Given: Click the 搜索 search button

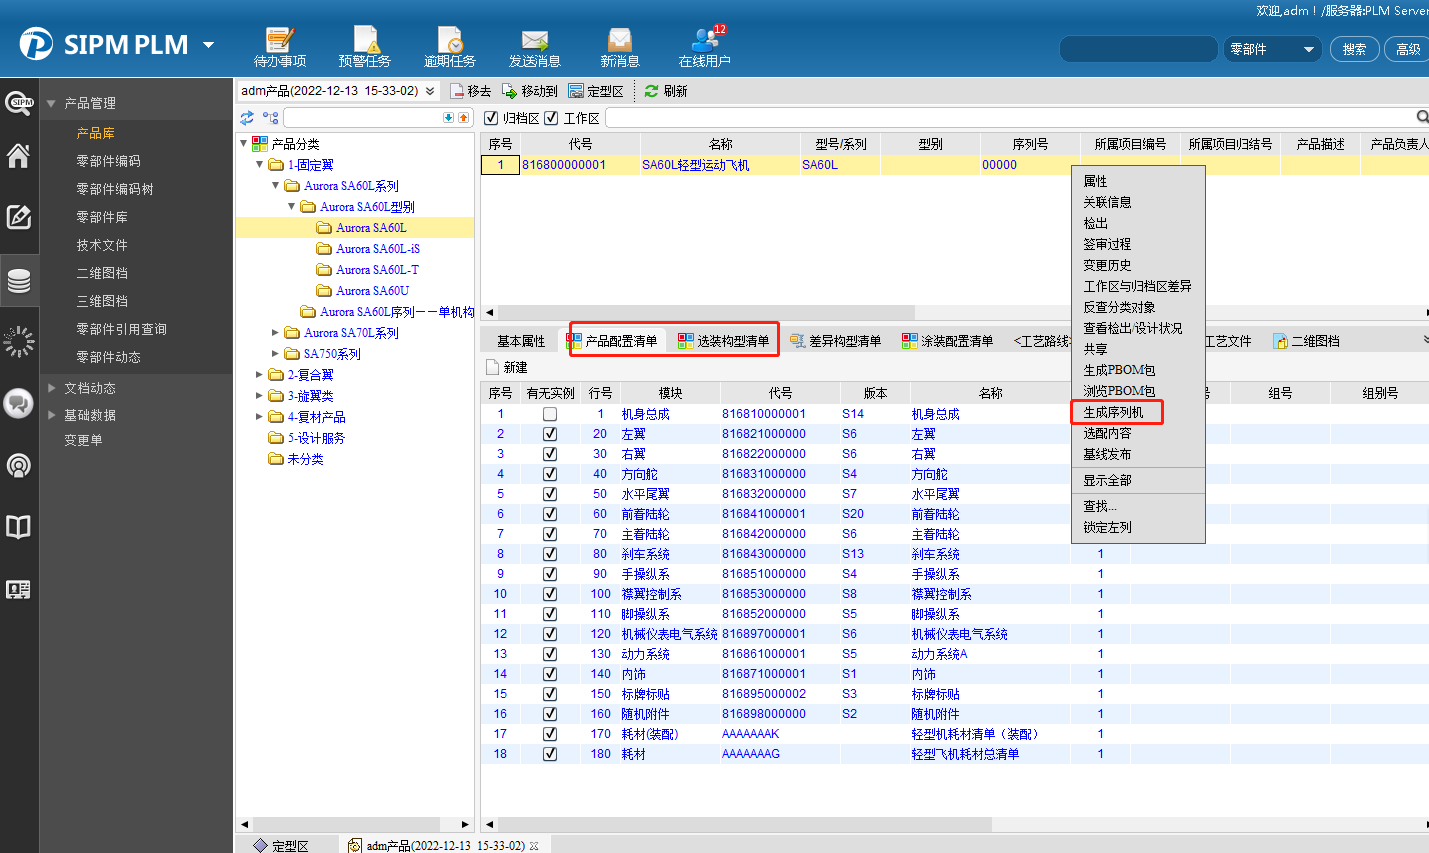Looking at the screenshot, I should click(1354, 50).
